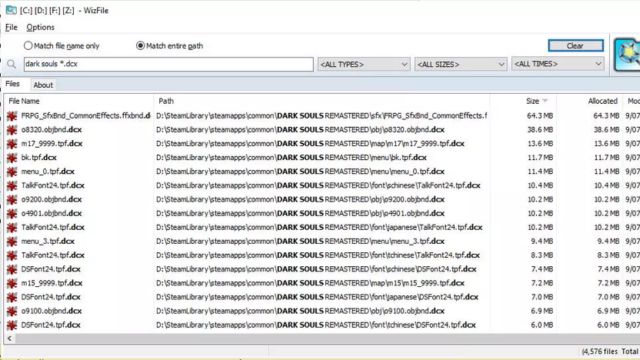
Task: Click file icon of menu_3.tpf.dcx row
Action: [x=12, y=241]
